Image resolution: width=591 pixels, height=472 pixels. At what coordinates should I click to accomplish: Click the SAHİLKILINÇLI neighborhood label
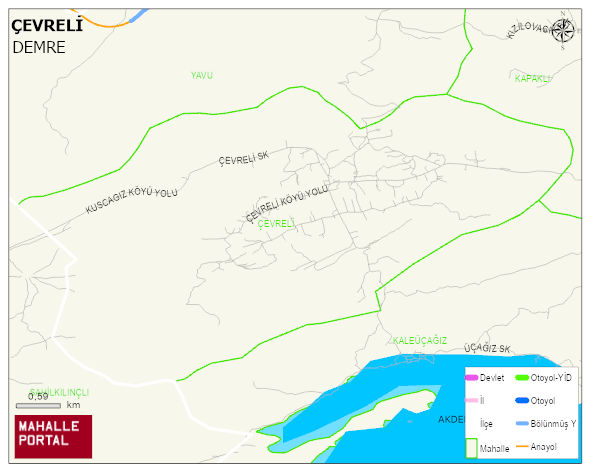click(x=60, y=392)
